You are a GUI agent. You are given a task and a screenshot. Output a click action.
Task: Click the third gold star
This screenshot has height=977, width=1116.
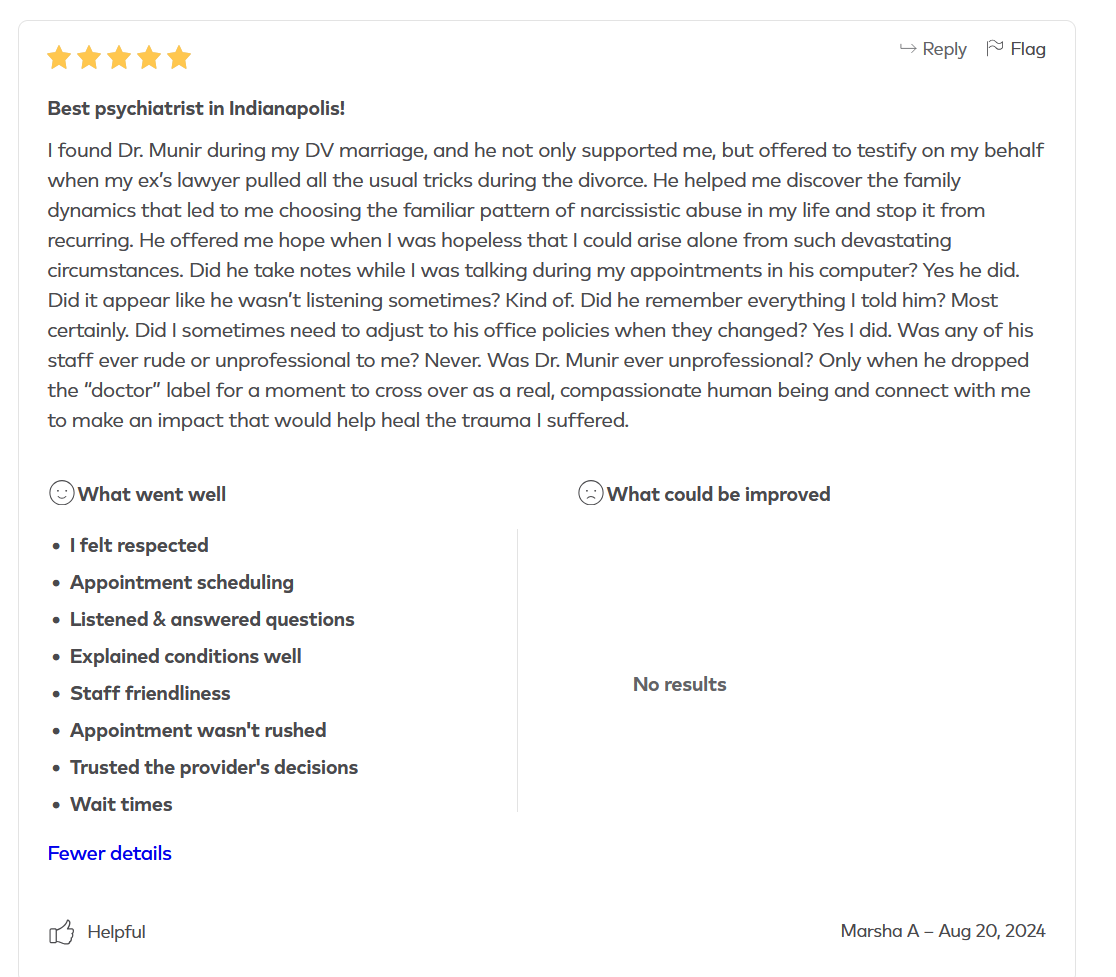(x=119, y=58)
